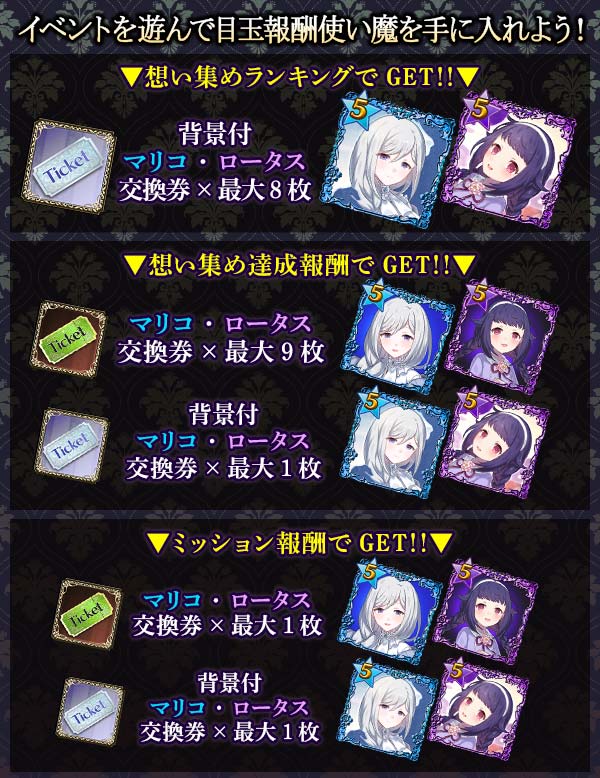This screenshot has width=600, height=778.
Task: Click the 交換券×最大8枚 text
Action: pyautogui.click(x=215, y=190)
